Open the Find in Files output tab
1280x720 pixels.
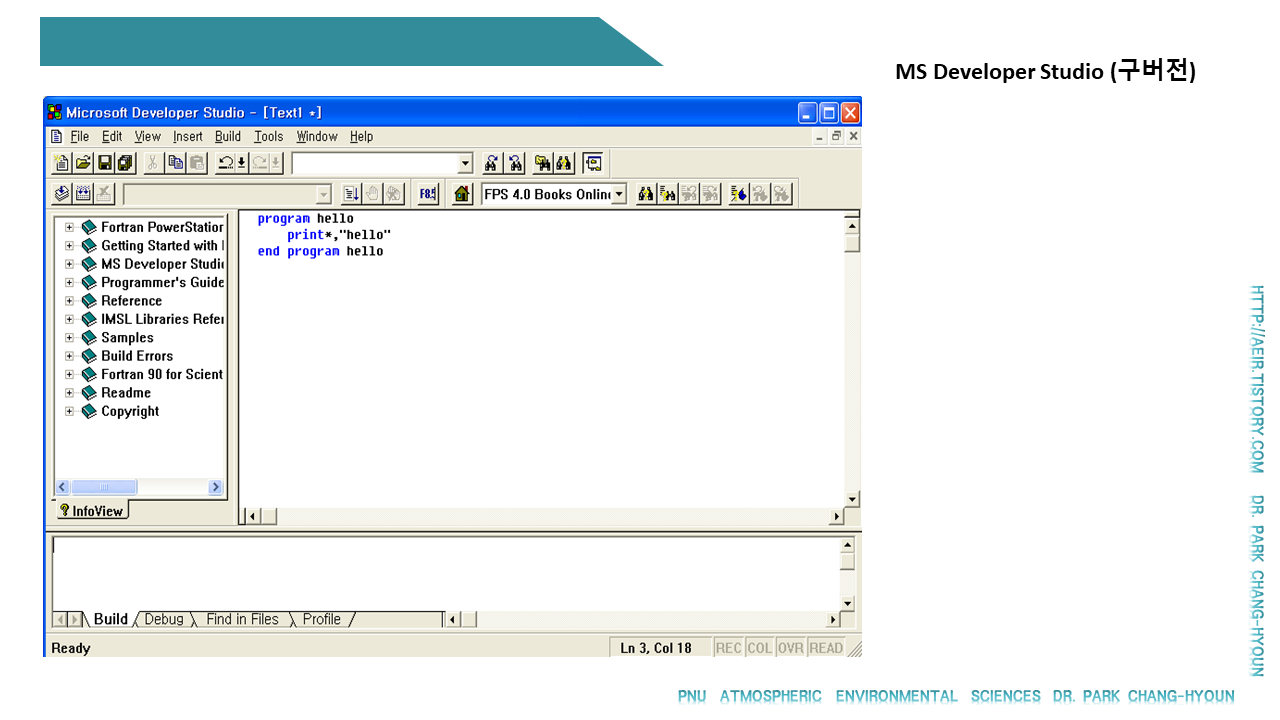tap(242, 619)
